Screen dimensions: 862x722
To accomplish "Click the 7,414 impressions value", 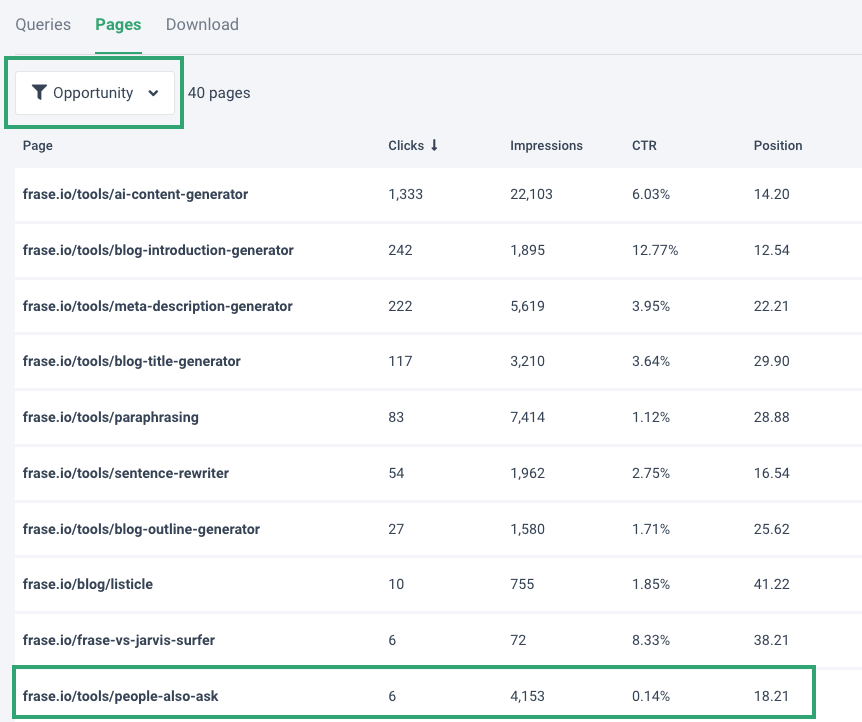I will point(527,417).
